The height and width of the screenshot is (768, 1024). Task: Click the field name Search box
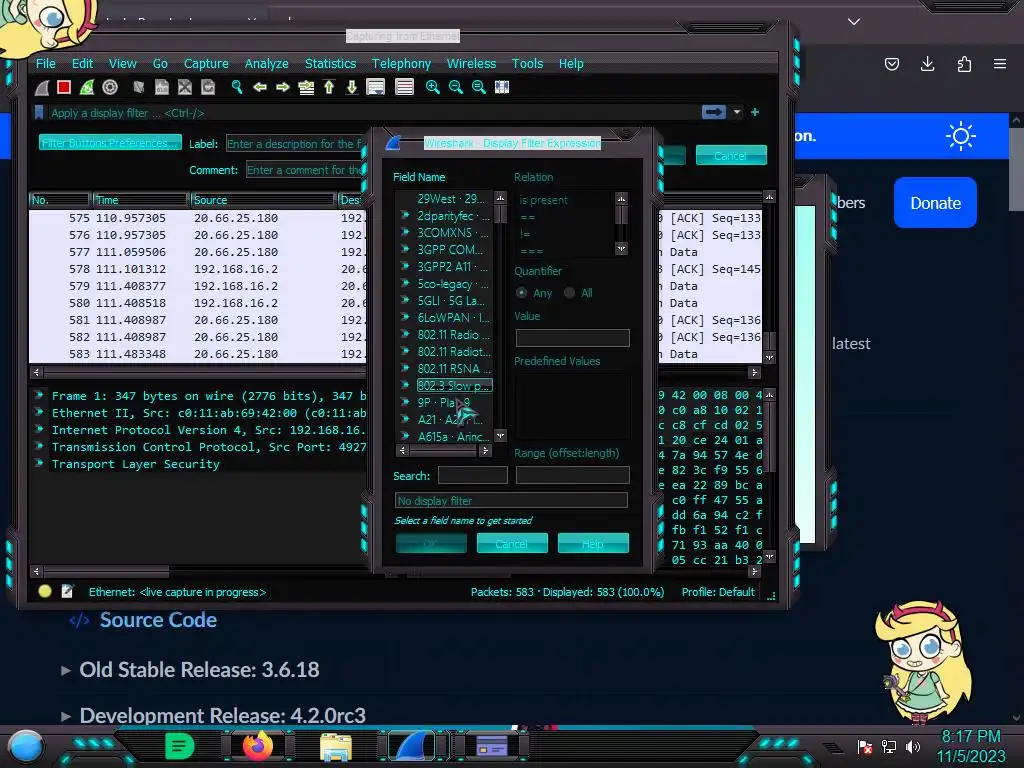pyautogui.click(x=473, y=475)
